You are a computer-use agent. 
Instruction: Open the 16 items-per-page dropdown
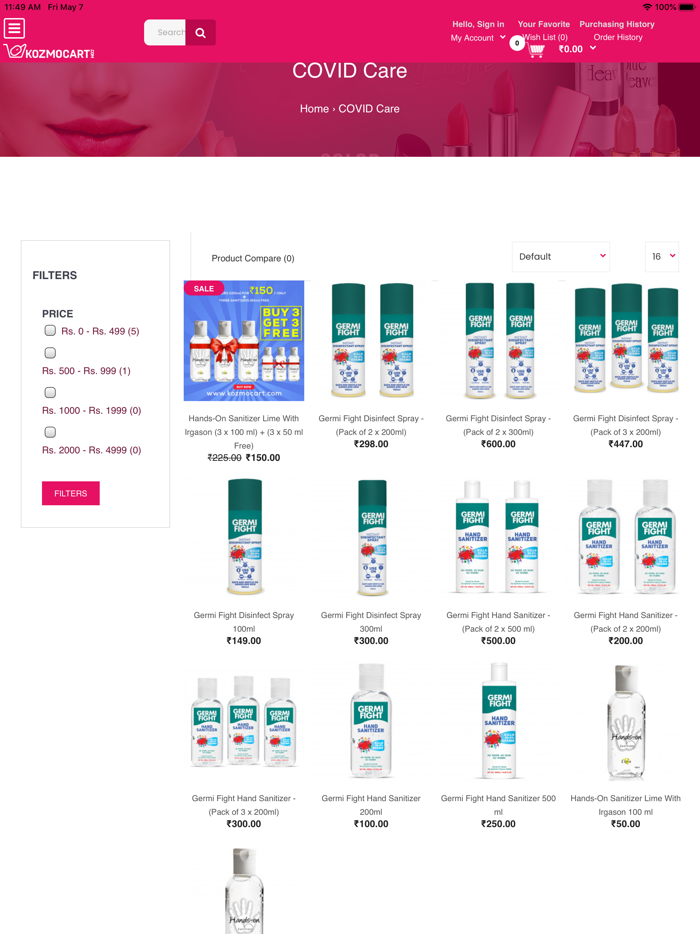(662, 257)
